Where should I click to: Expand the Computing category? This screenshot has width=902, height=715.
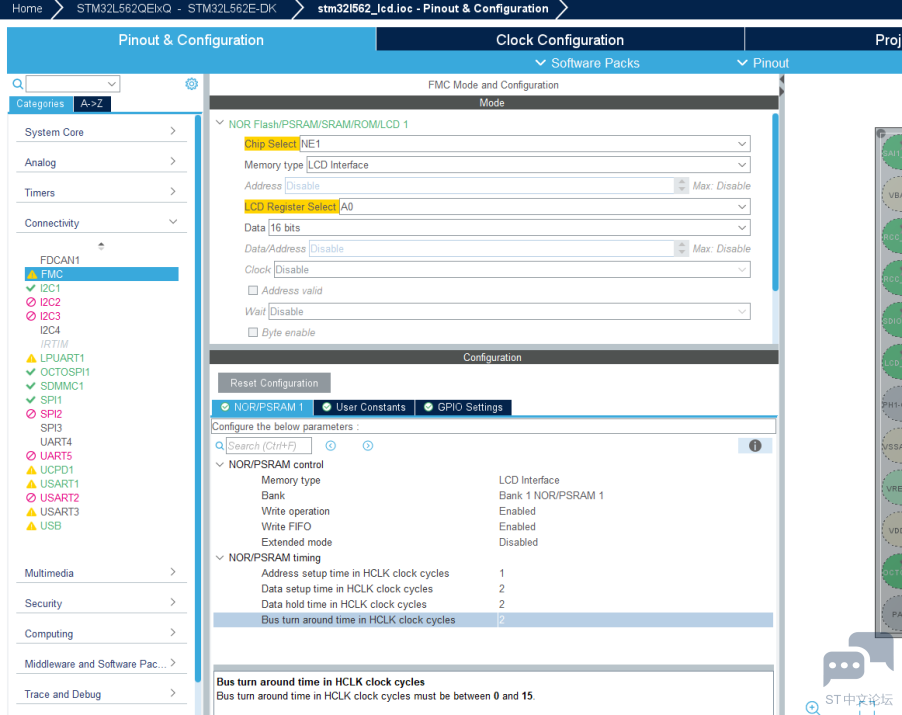[173, 632]
